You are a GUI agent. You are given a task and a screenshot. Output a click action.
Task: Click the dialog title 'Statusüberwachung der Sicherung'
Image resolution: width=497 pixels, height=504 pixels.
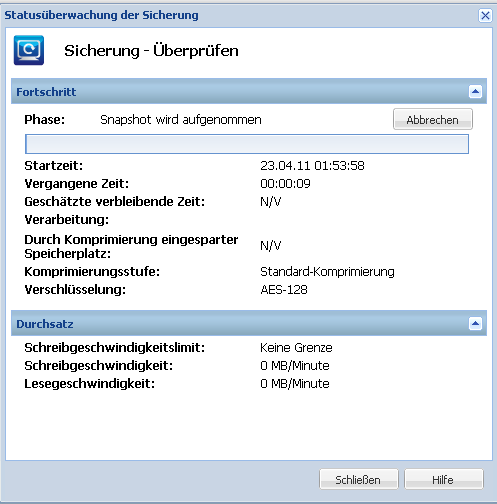(x=101, y=15)
